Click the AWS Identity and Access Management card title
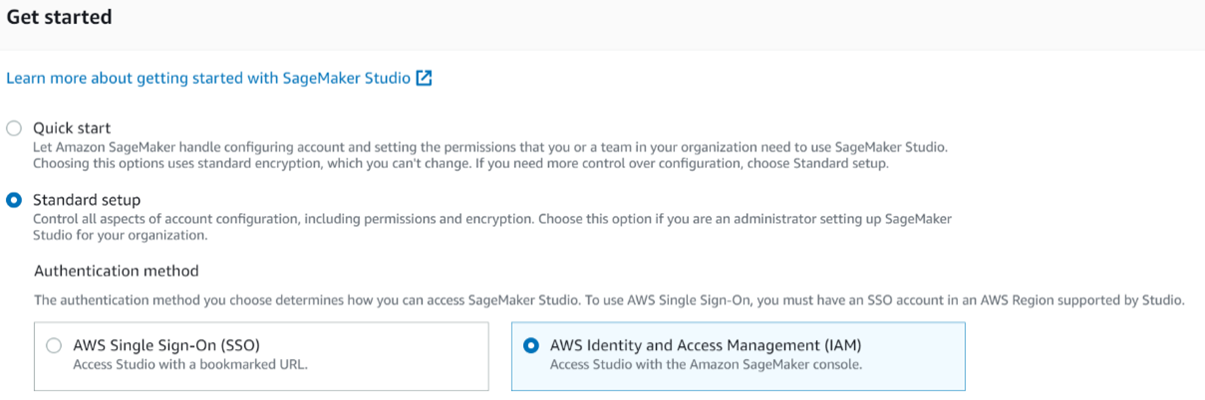1205x400 pixels. pos(706,345)
